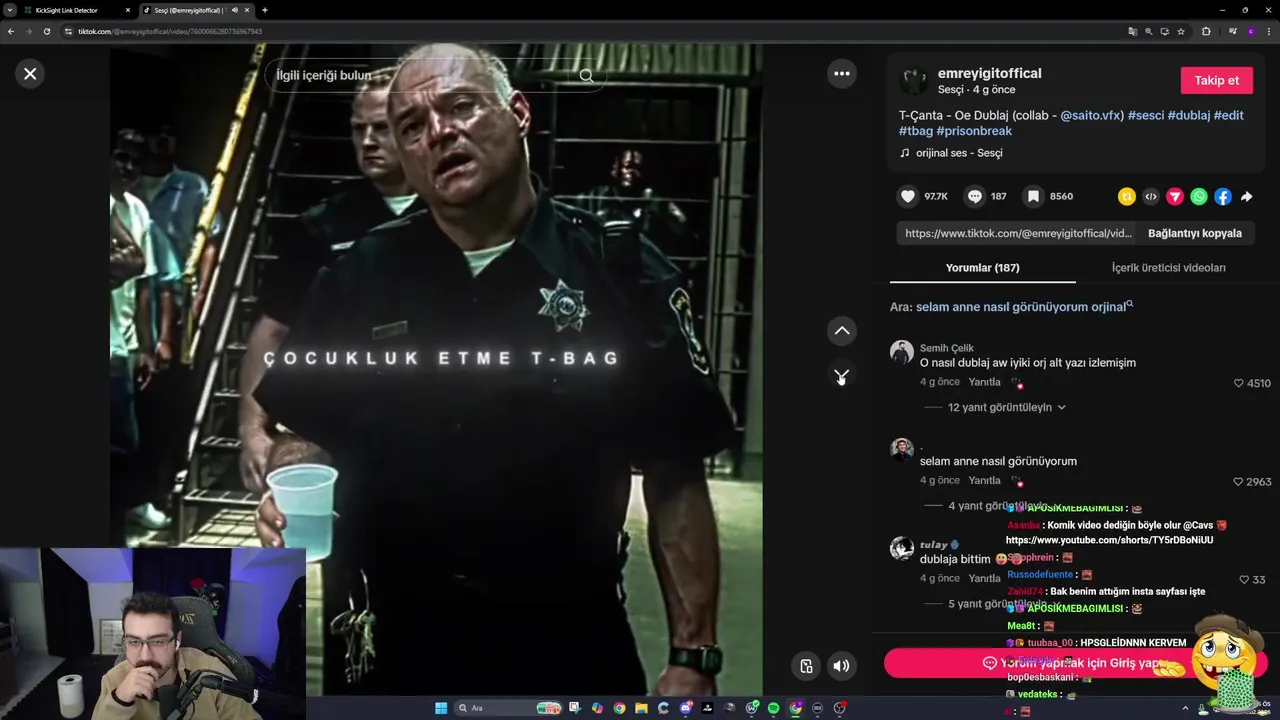Open the purple browser profile avatar
Image resolution: width=1280 pixels, height=720 pixels.
click(1250, 31)
